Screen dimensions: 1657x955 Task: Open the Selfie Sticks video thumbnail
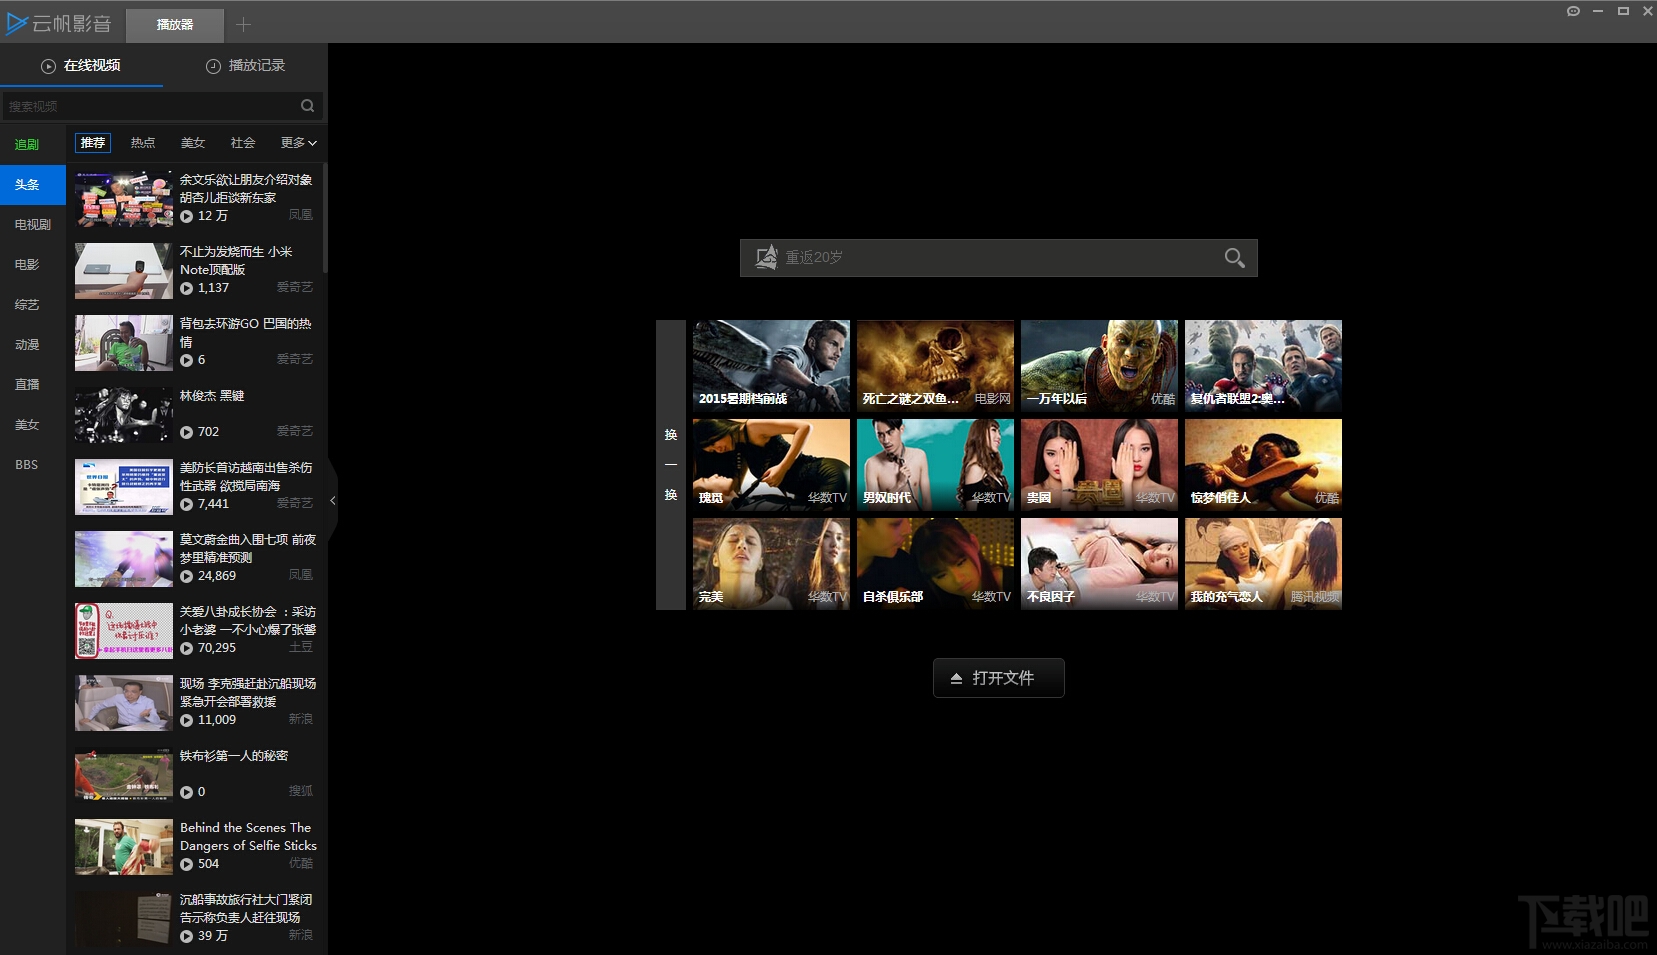pos(124,847)
